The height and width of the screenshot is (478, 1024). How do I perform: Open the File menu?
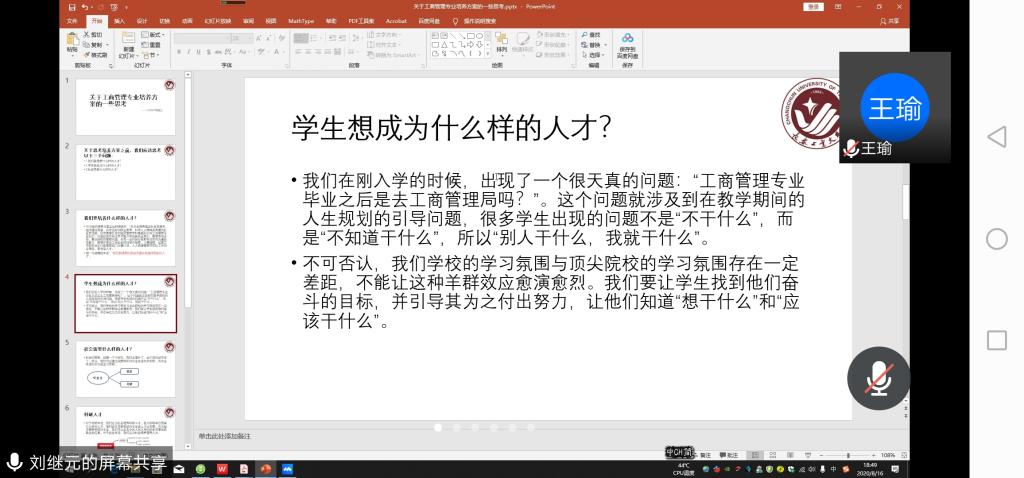pos(72,20)
